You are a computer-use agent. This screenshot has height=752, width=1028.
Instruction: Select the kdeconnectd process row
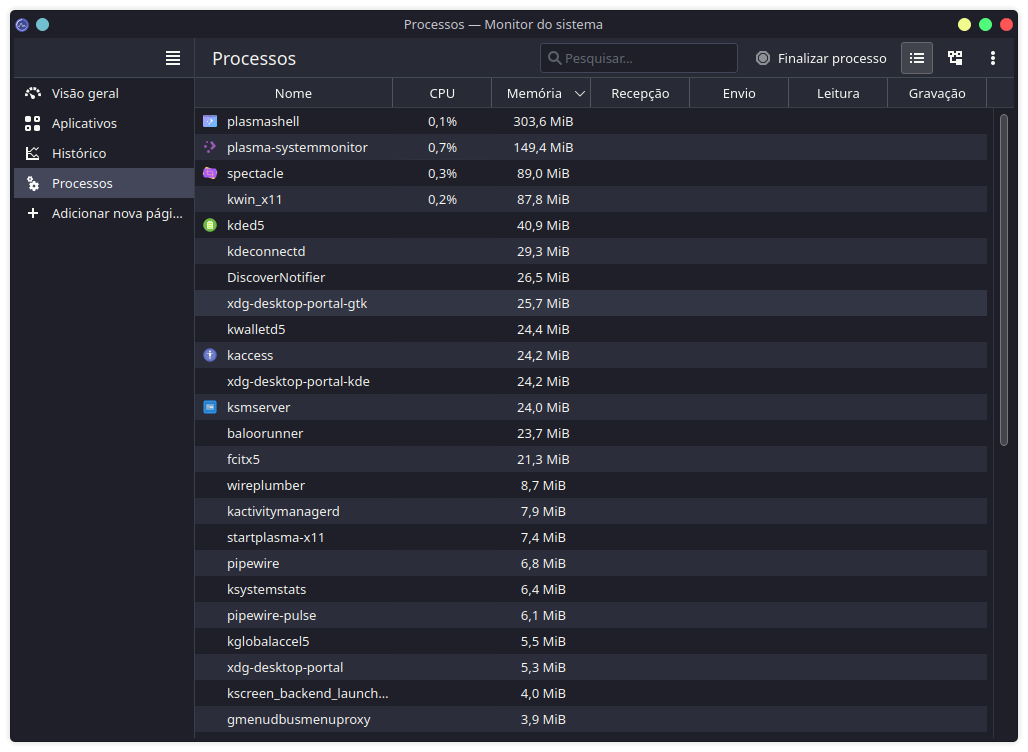coord(591,252)
